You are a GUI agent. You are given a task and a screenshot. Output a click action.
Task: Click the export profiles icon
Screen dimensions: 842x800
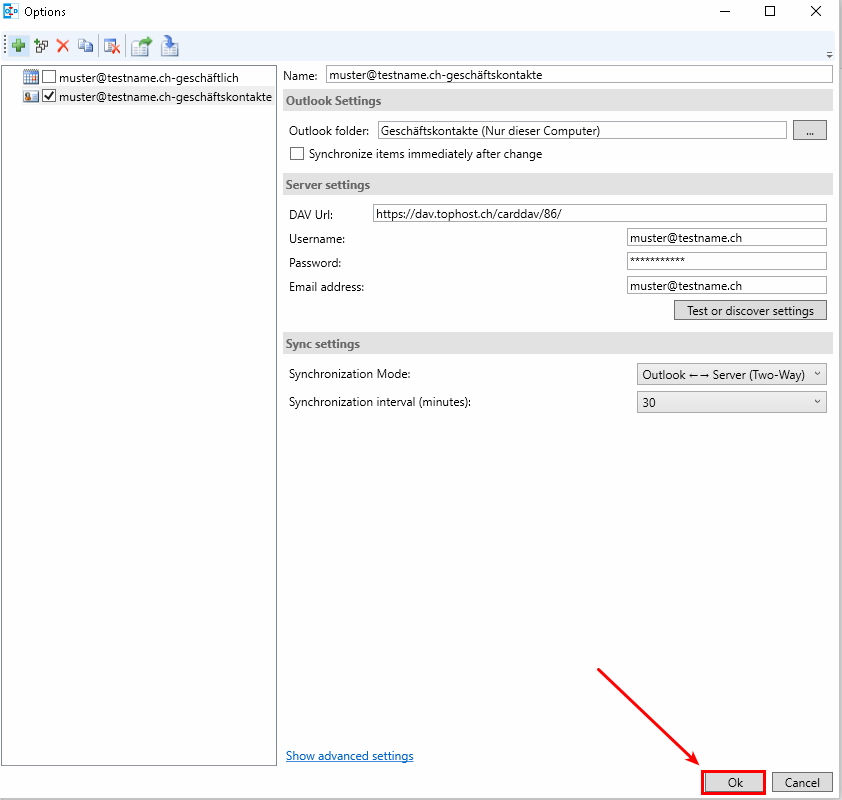coord(141,45)
